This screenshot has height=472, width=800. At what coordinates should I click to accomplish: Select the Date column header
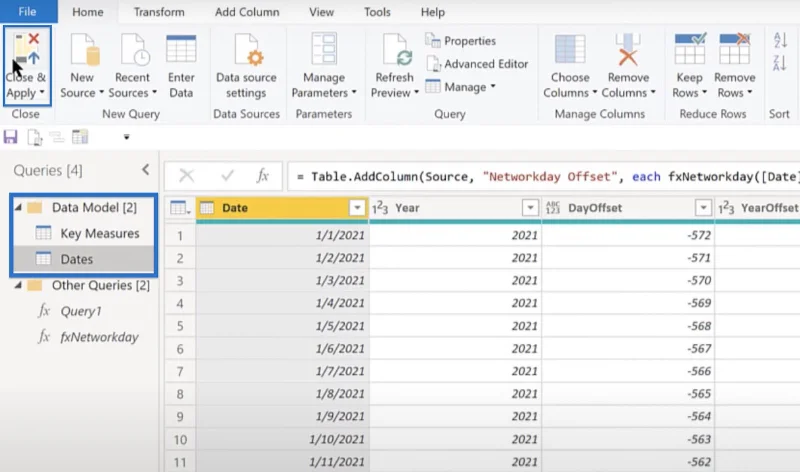(282, 208)
